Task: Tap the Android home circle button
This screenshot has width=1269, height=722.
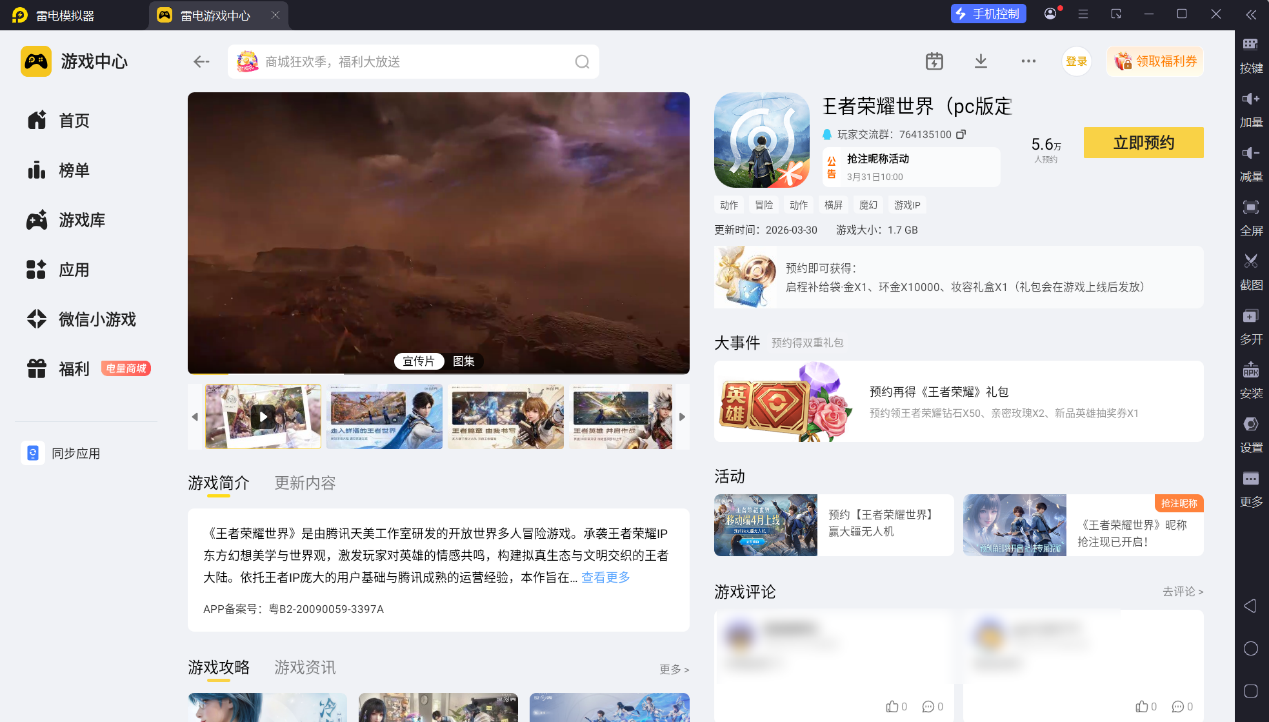Action: click(x=1250, y=648)
